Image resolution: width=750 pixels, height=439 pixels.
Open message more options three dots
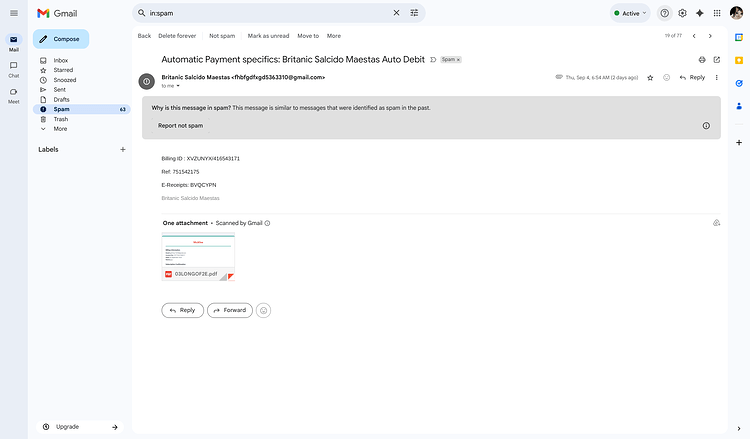click(716, 77)
